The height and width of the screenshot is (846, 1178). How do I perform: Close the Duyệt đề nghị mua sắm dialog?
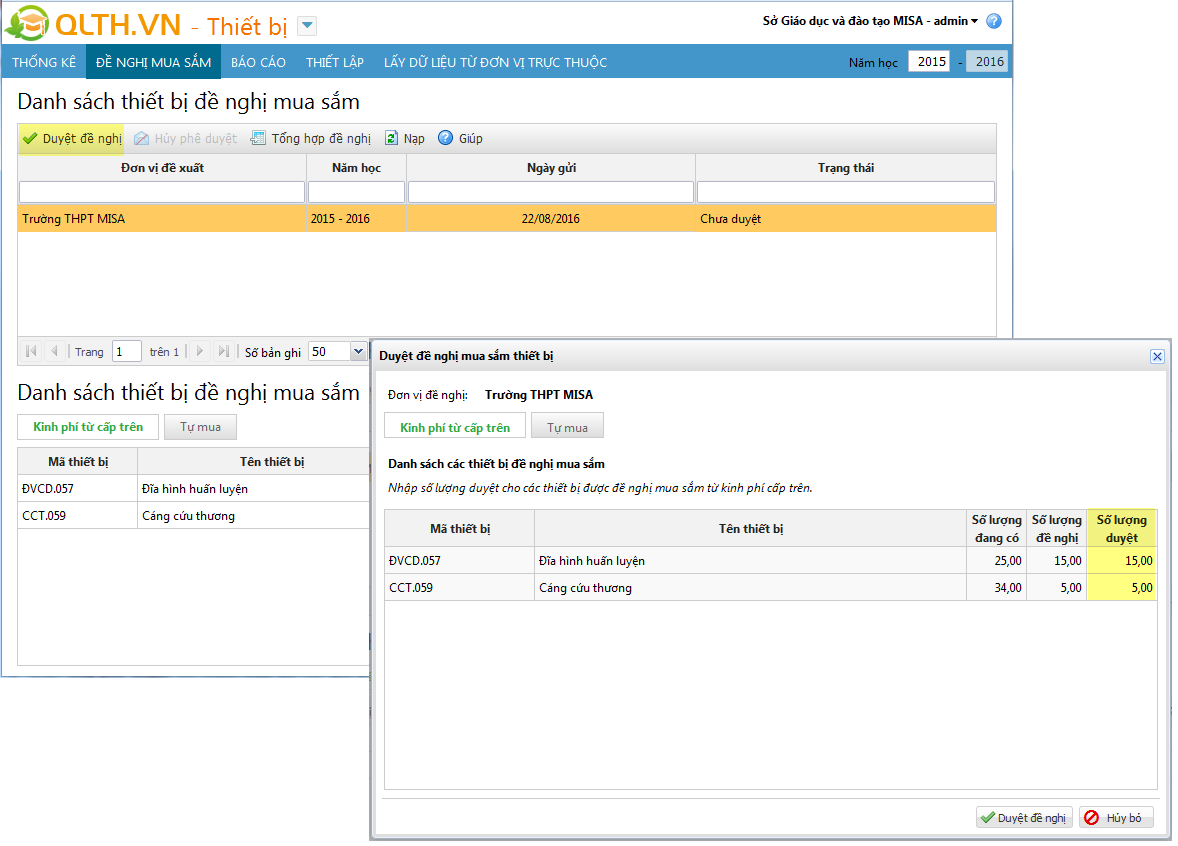tap(1157, 356)
